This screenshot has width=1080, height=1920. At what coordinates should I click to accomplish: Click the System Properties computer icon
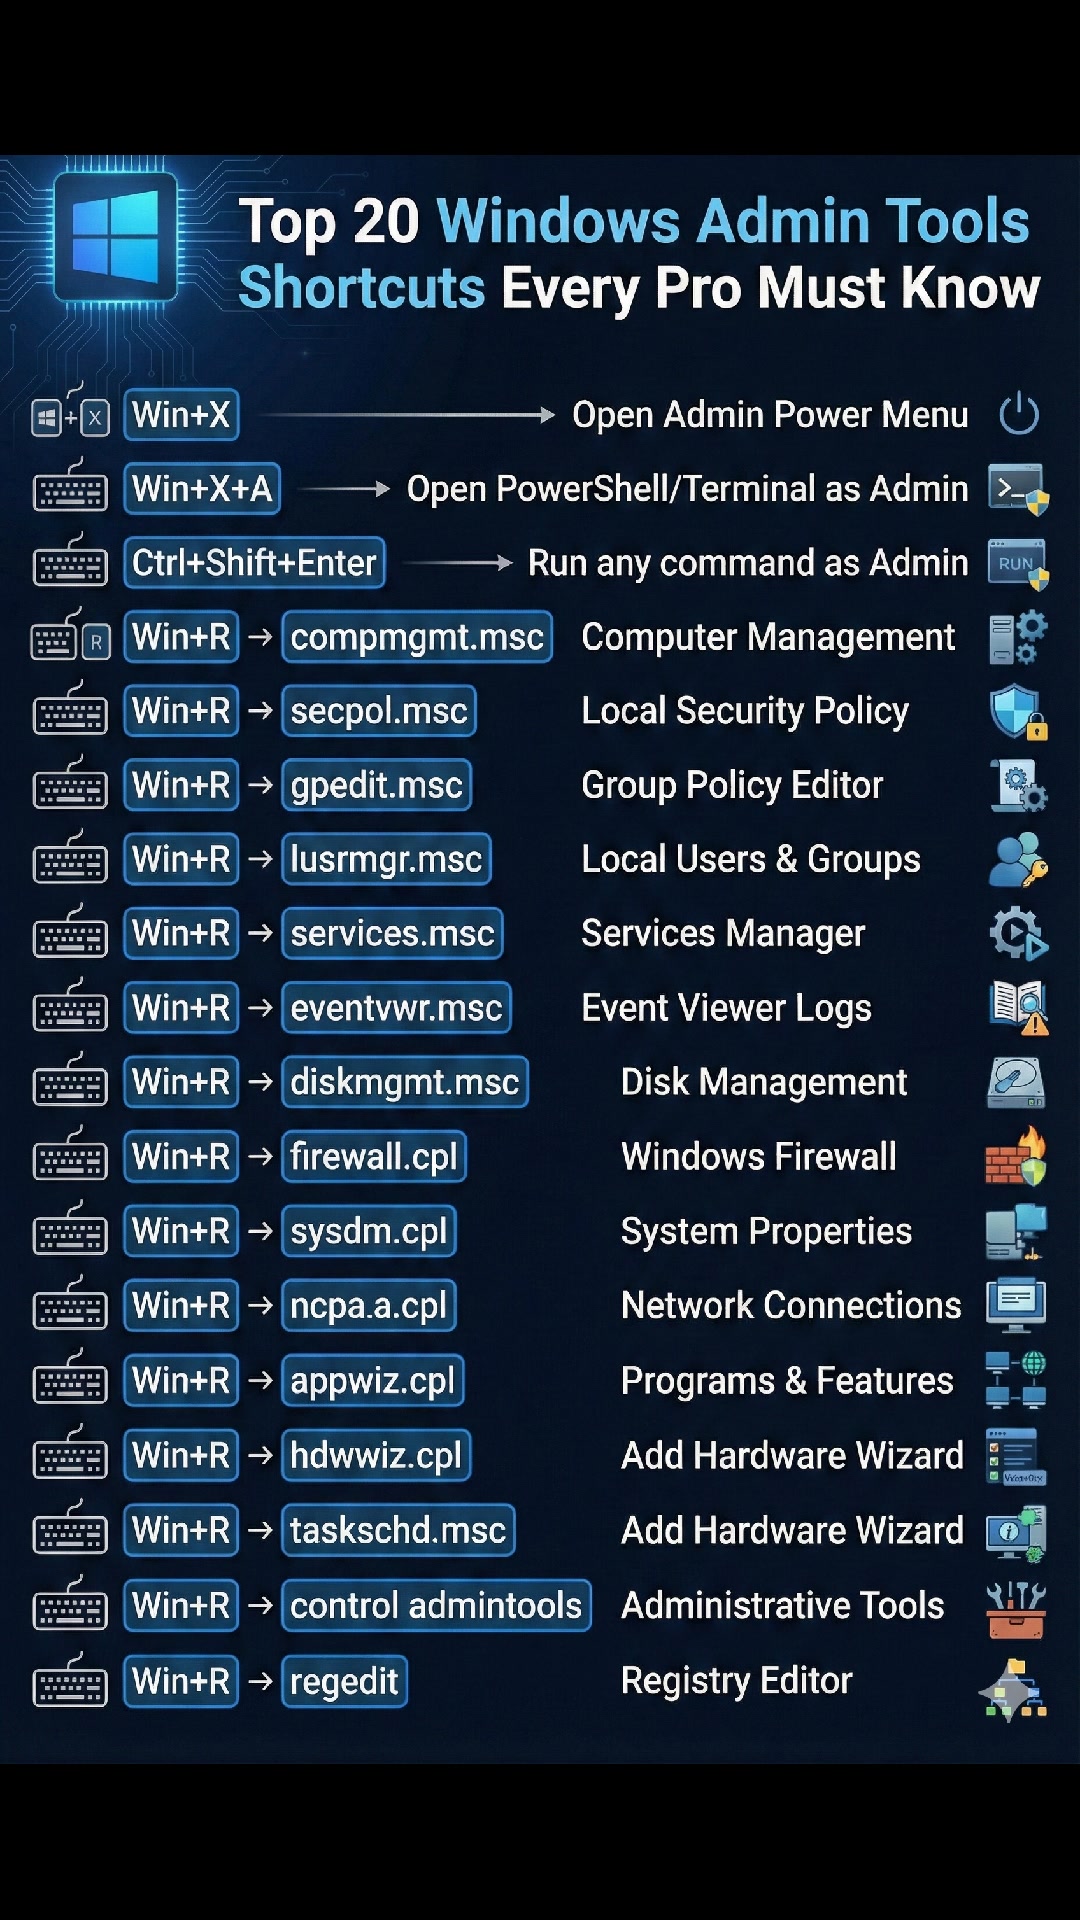tap(1016, 1231)
